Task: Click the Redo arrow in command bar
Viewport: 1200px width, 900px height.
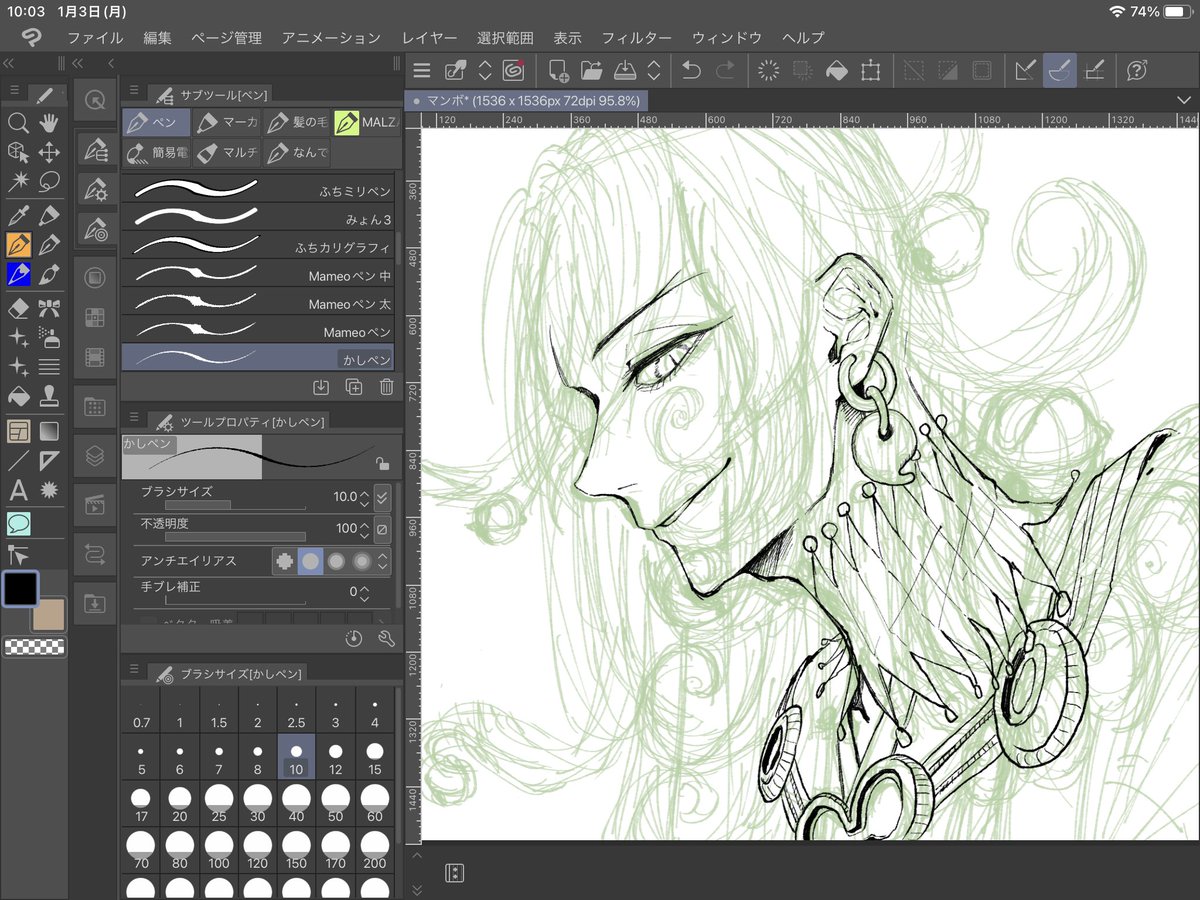Action: tap(725, 70)
